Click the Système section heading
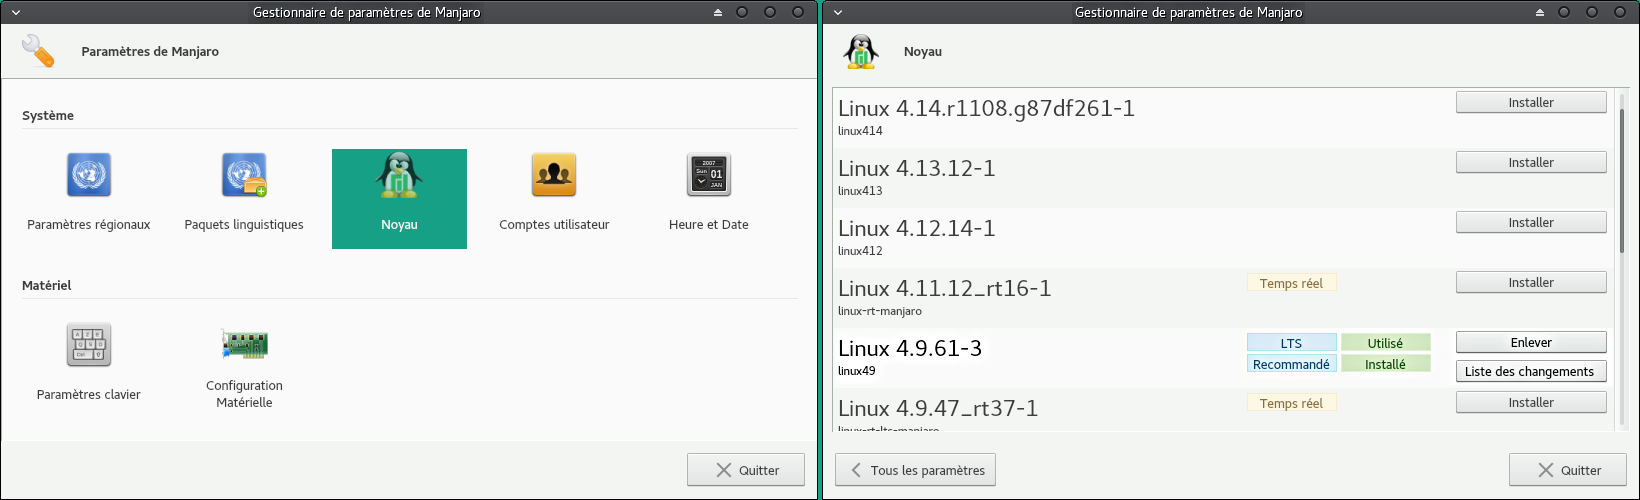1640x500 pixels. click(48, 115)
